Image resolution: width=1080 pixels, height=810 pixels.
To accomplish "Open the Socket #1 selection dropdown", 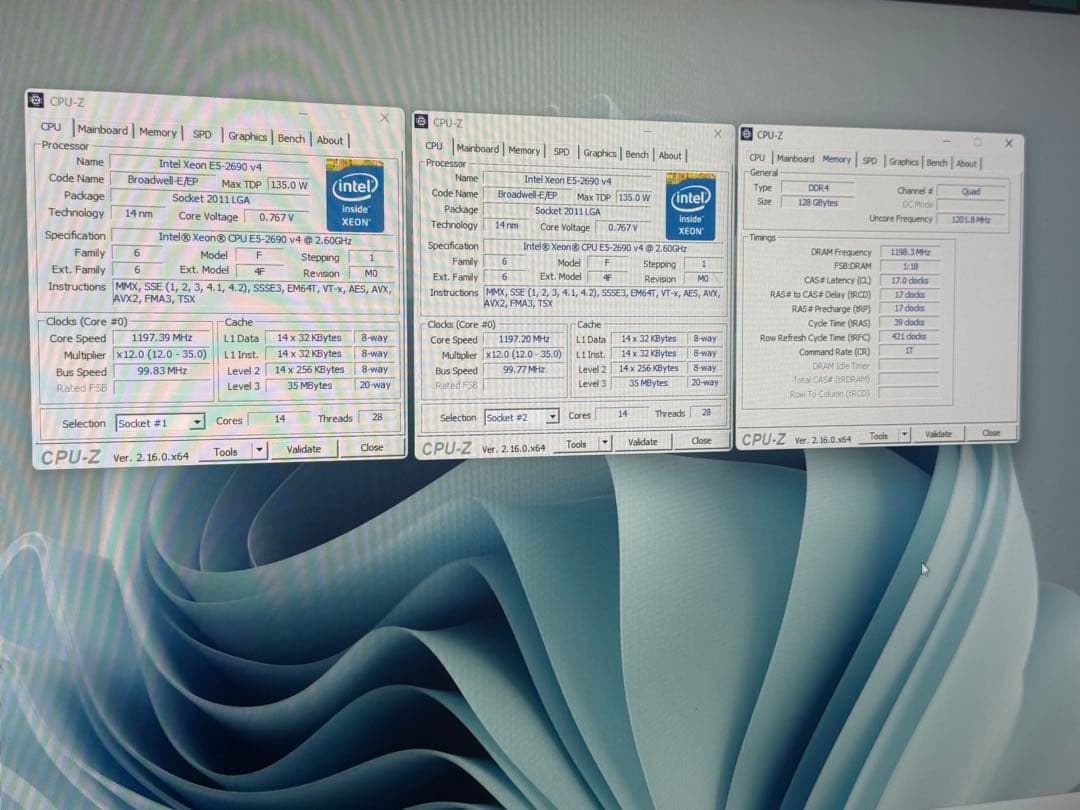I will (196, 423).
